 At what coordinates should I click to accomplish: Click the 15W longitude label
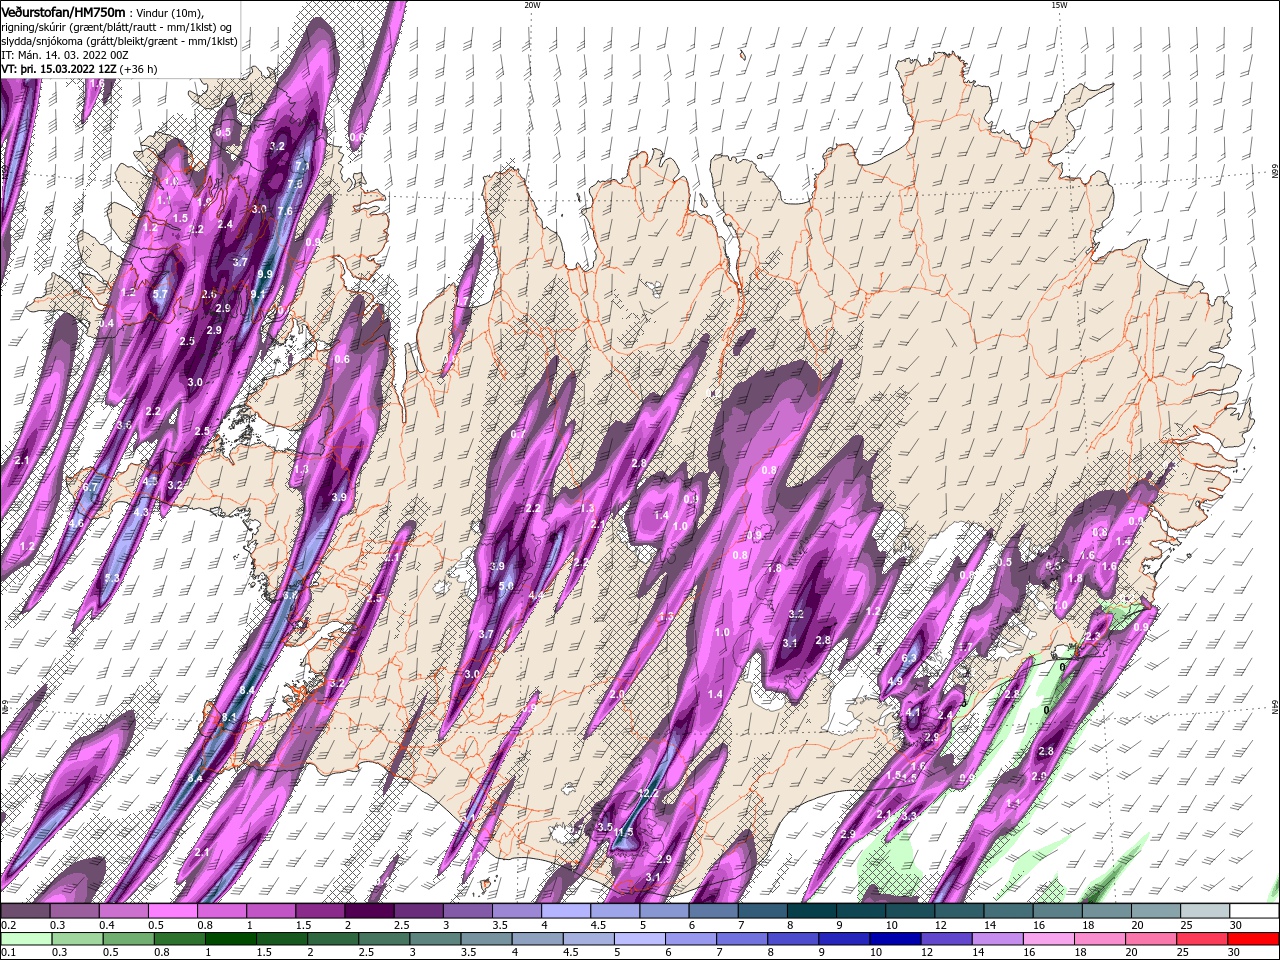1059,5
